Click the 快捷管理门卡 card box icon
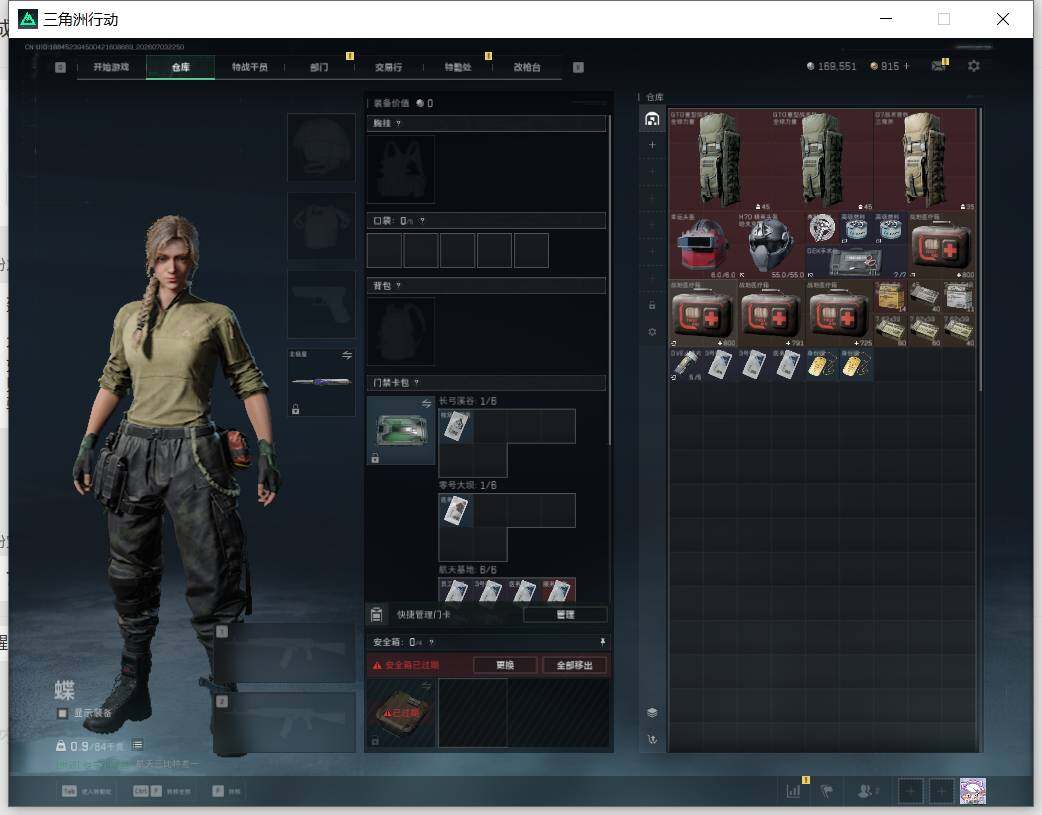This screenshot has width=1042, height=815. 377,614
